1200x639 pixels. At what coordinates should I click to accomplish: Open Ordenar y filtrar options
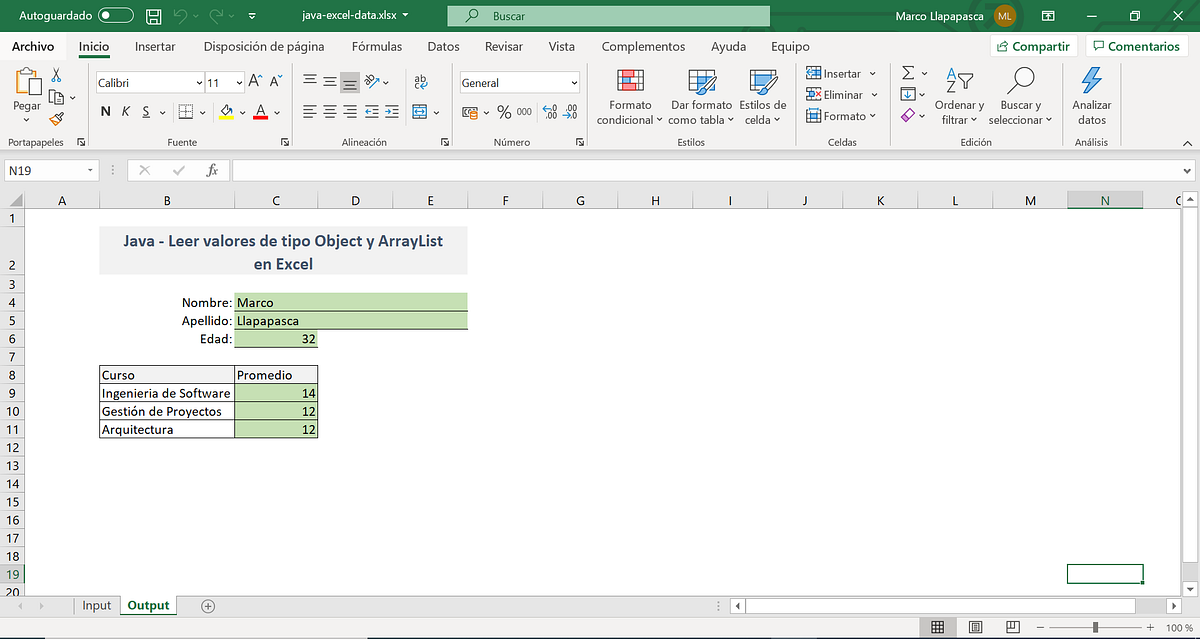coord(958,95)
